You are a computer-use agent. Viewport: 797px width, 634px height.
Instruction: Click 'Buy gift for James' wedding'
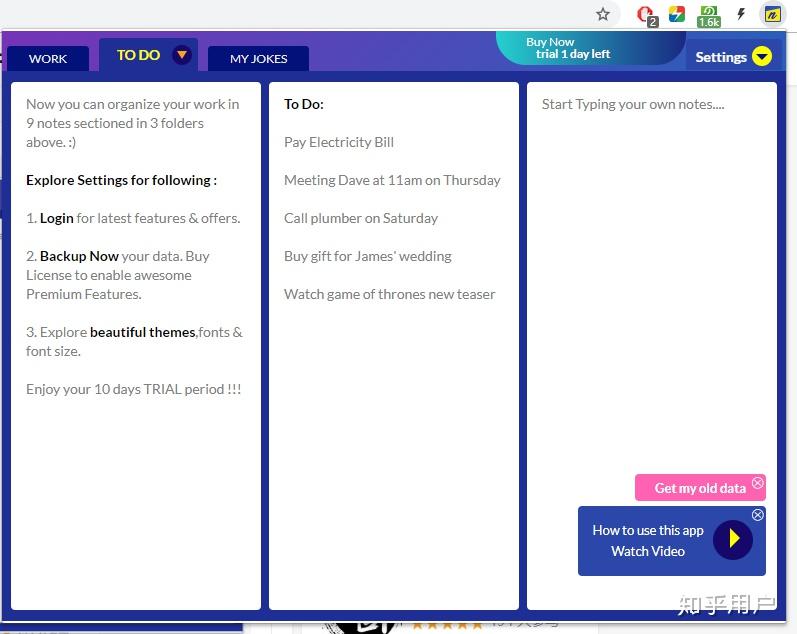point(367,256)
